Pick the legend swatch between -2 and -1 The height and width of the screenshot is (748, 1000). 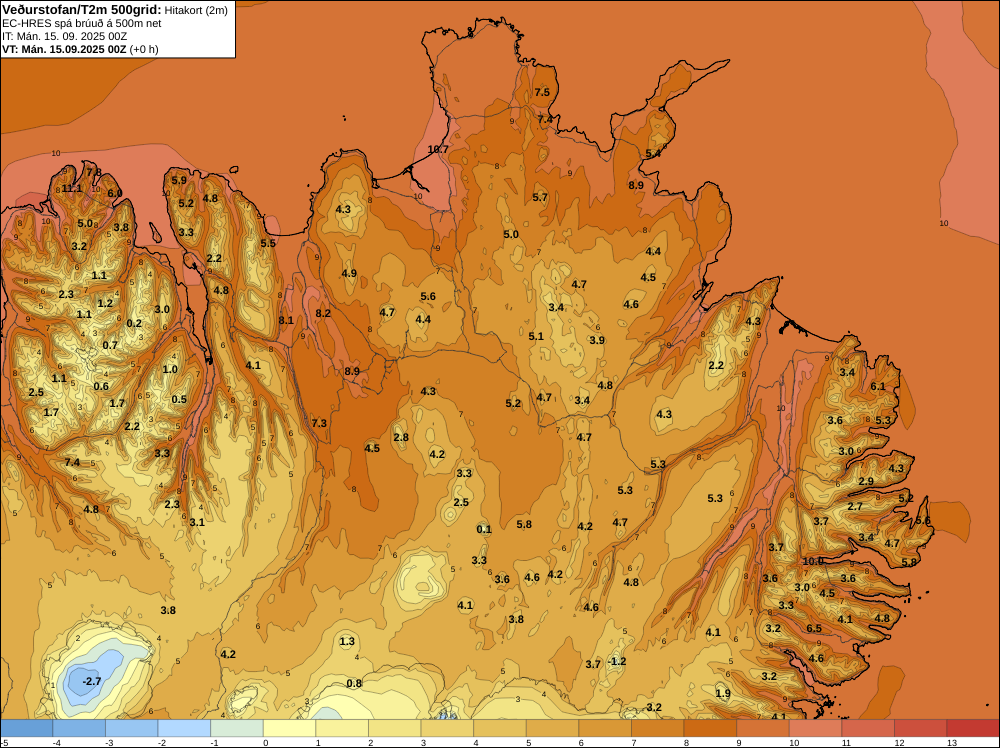pos(184,728)
